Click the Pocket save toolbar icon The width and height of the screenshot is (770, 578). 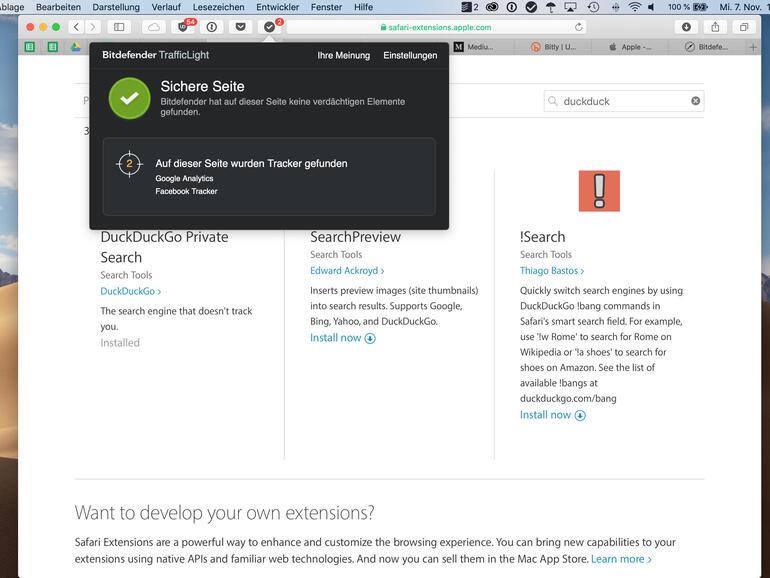coord(240,27)
